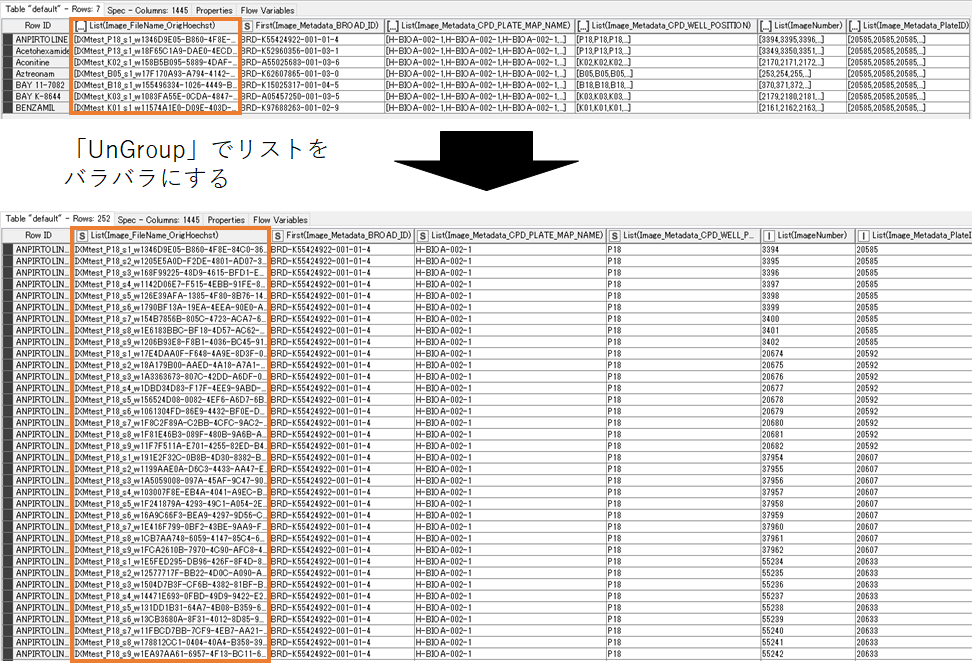Viewport: 972px width, 663px height.
Task: Click image number cell 37954
Action: (807, 457)
